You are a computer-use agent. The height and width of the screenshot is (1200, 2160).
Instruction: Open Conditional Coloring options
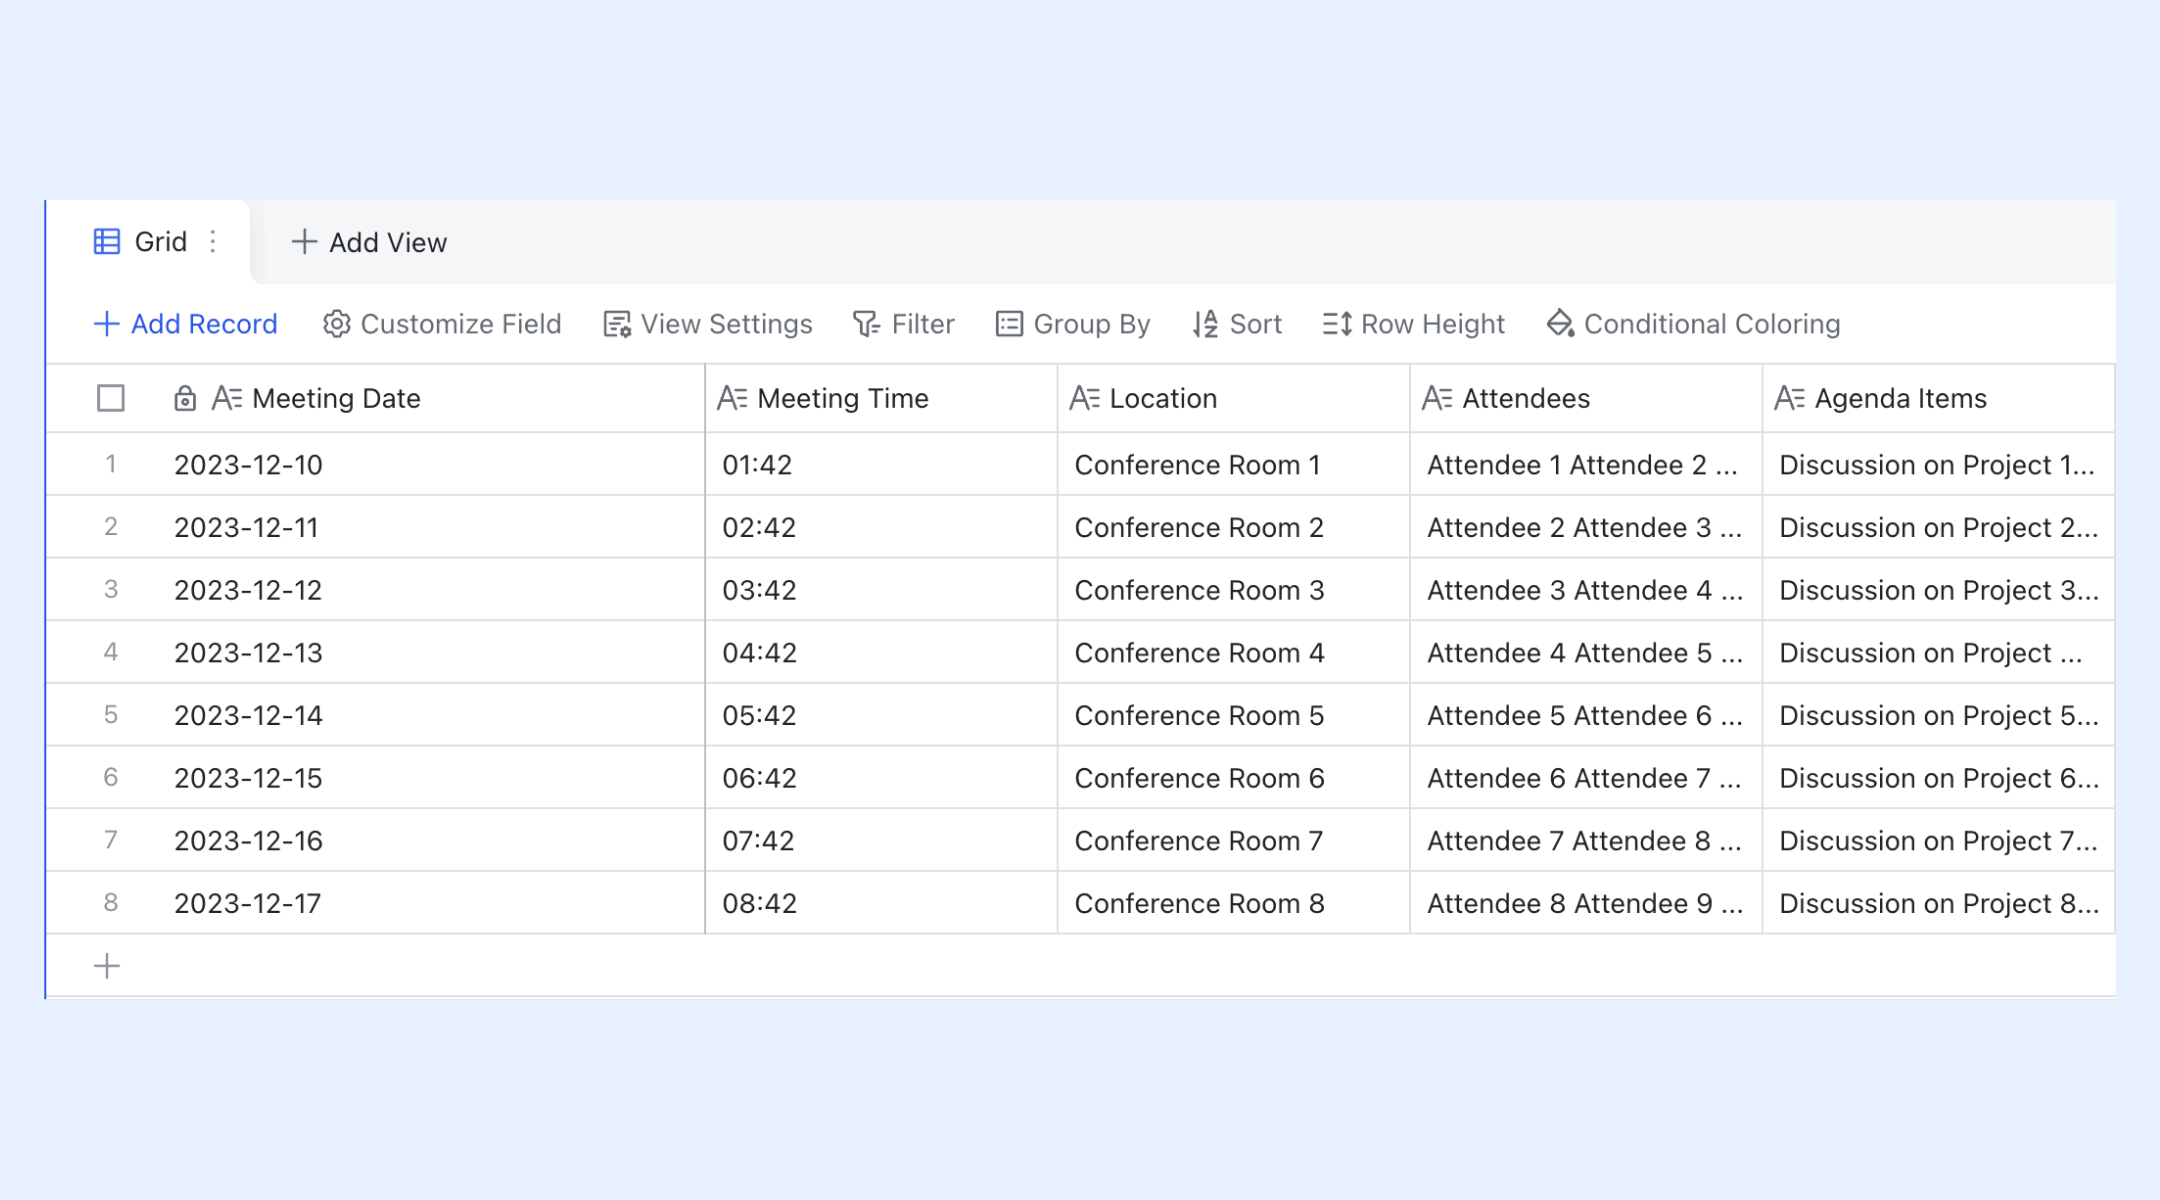tap(1693, 324)
